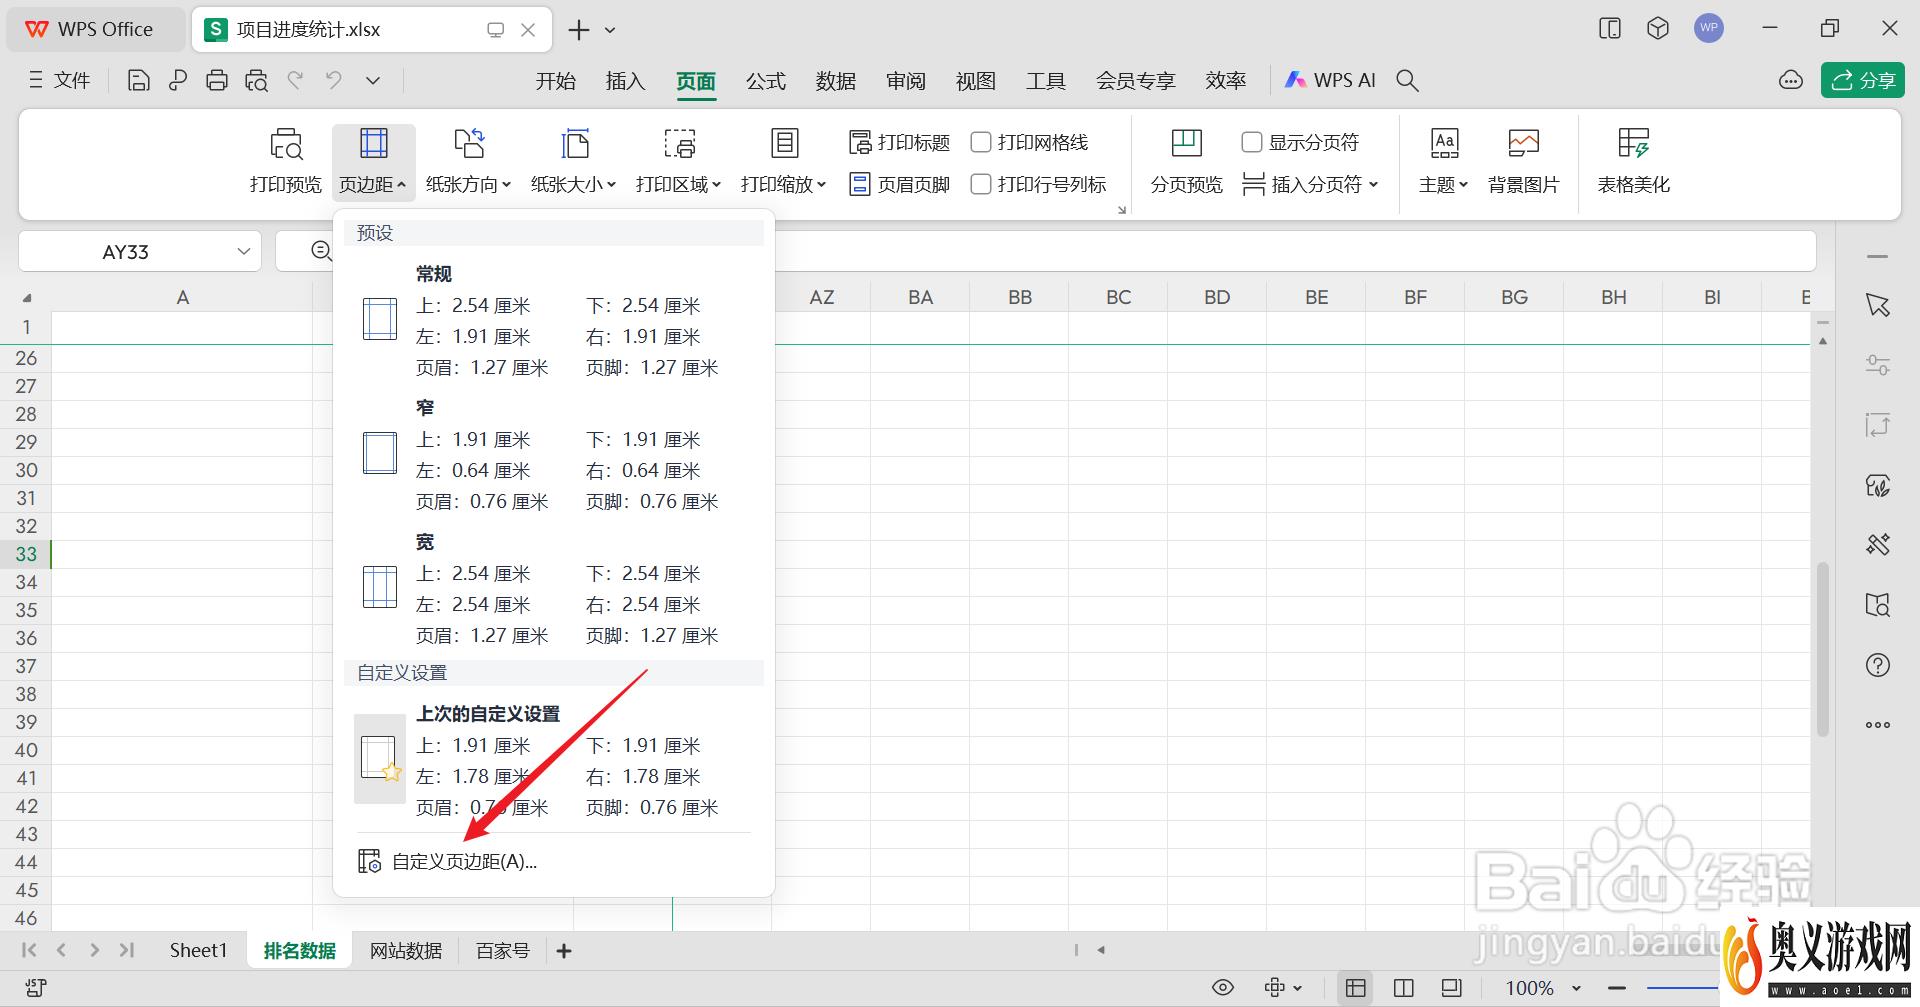Select Last Custom Setting margin preset
Viewport: 1920px width, 1007px height.
pyautogui.click(x=554, y=760)
